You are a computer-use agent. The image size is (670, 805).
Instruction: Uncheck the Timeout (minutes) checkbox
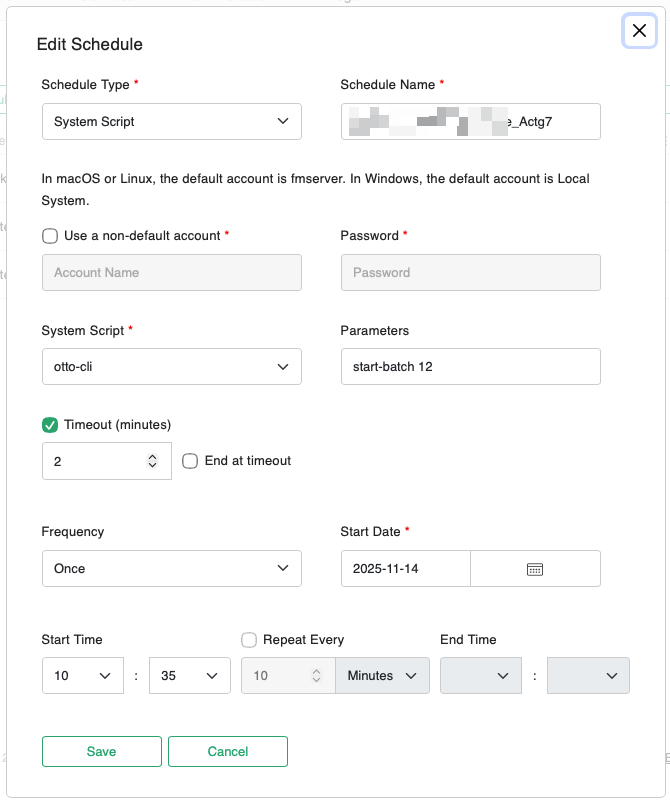click(x=50, y=424)
